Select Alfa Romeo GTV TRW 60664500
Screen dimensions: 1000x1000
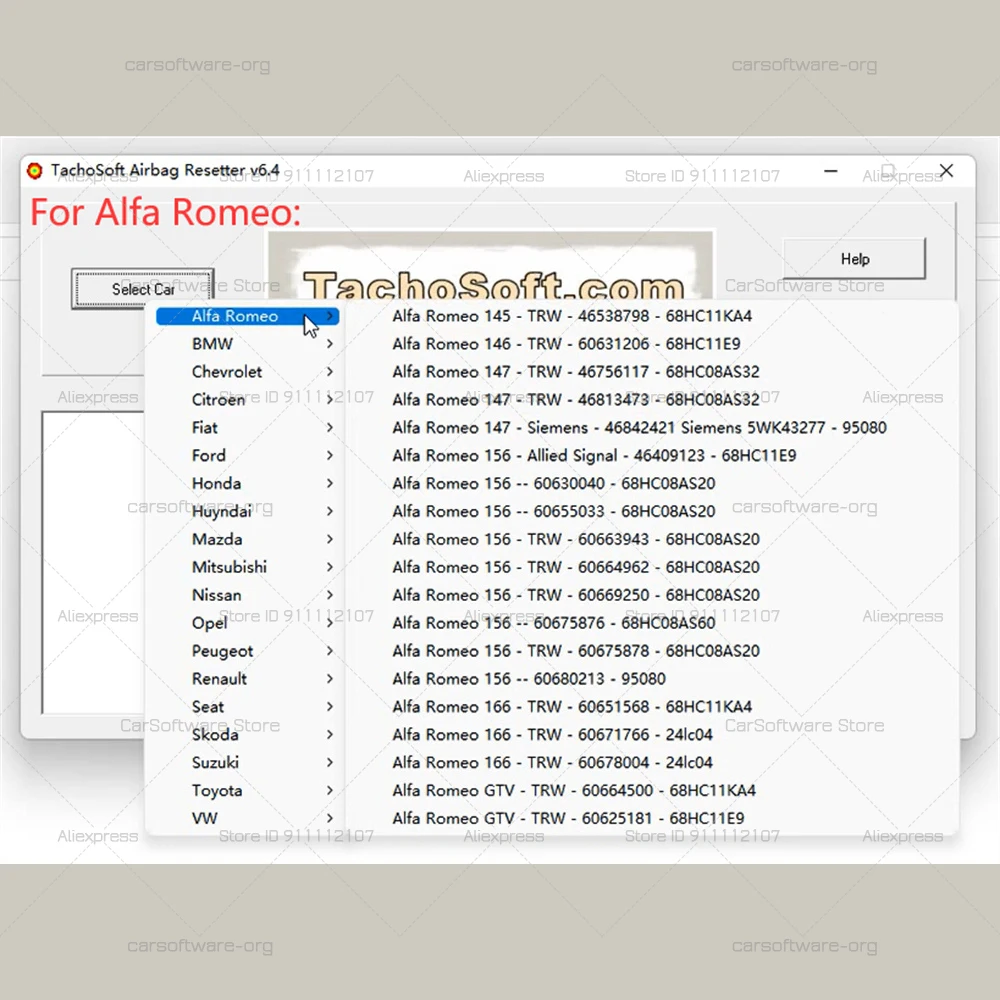point(574,790)
